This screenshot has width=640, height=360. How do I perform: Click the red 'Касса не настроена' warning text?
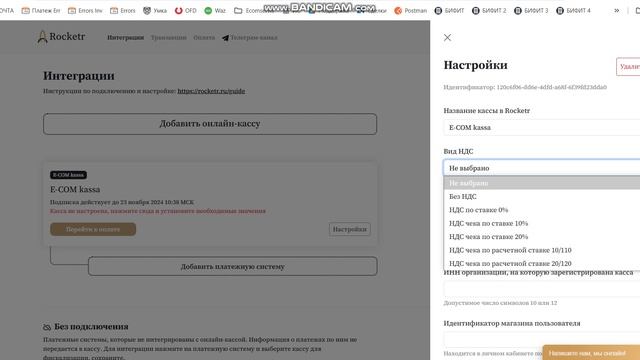point(158,211)
